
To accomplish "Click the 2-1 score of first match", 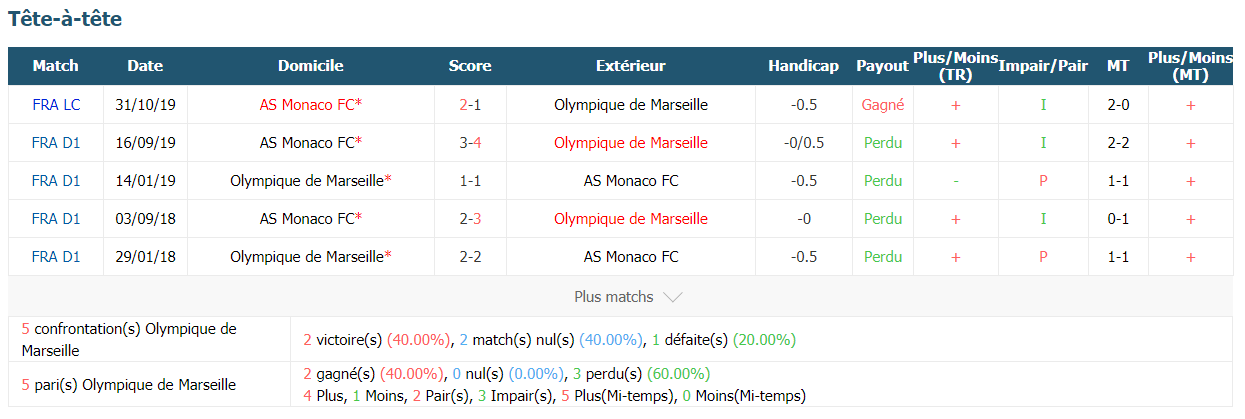I will tap(470, 104).
